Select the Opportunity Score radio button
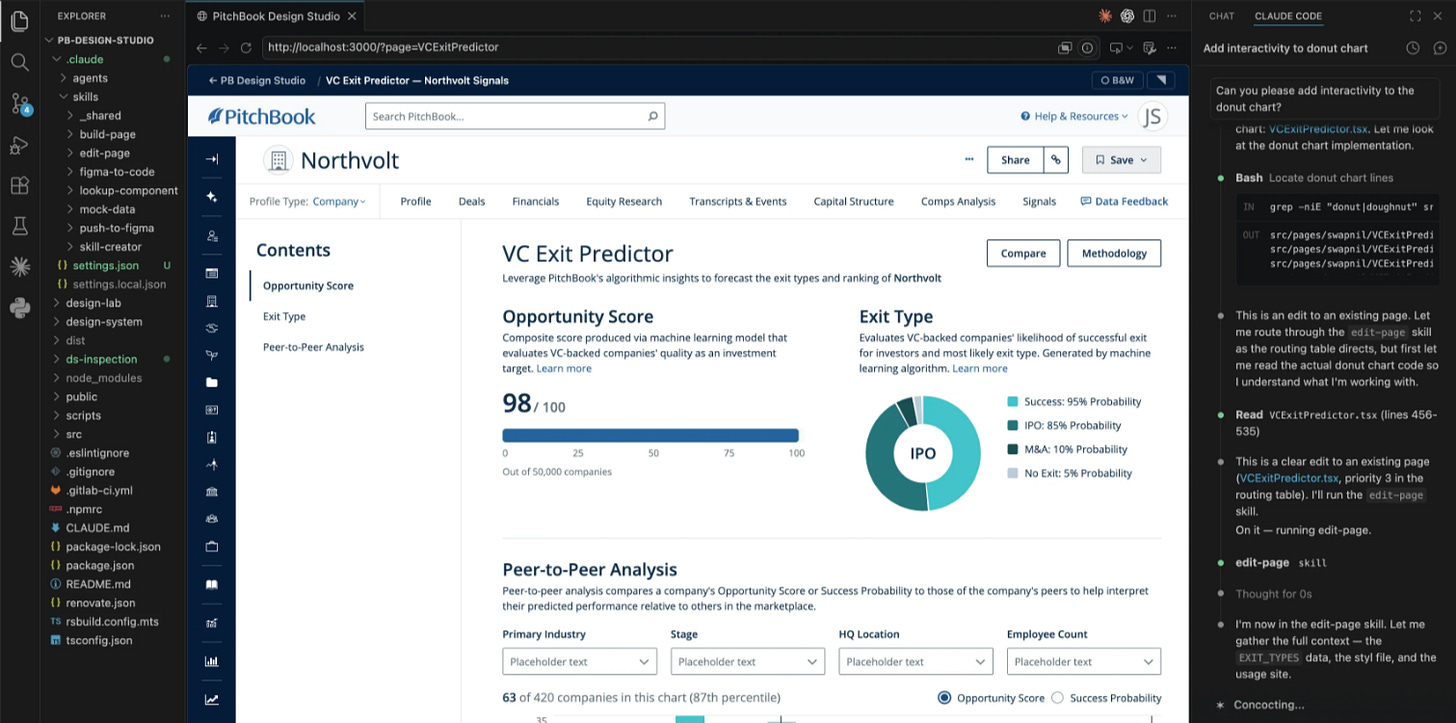 tap(944, 698)
